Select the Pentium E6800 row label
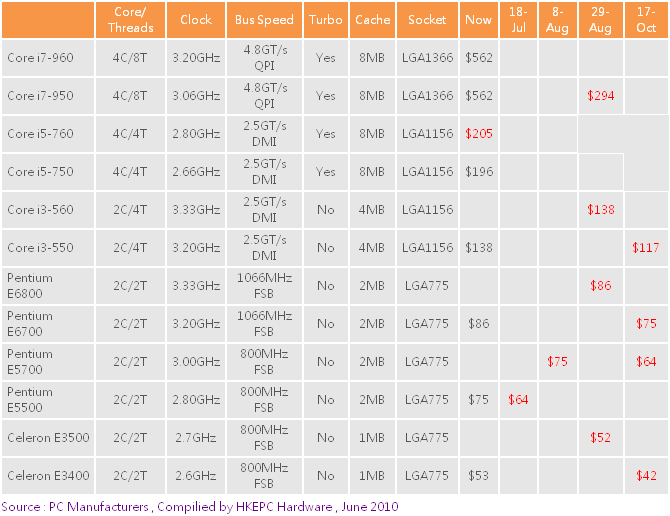Viewport: 670px width, 516px height. pos(30,286)
